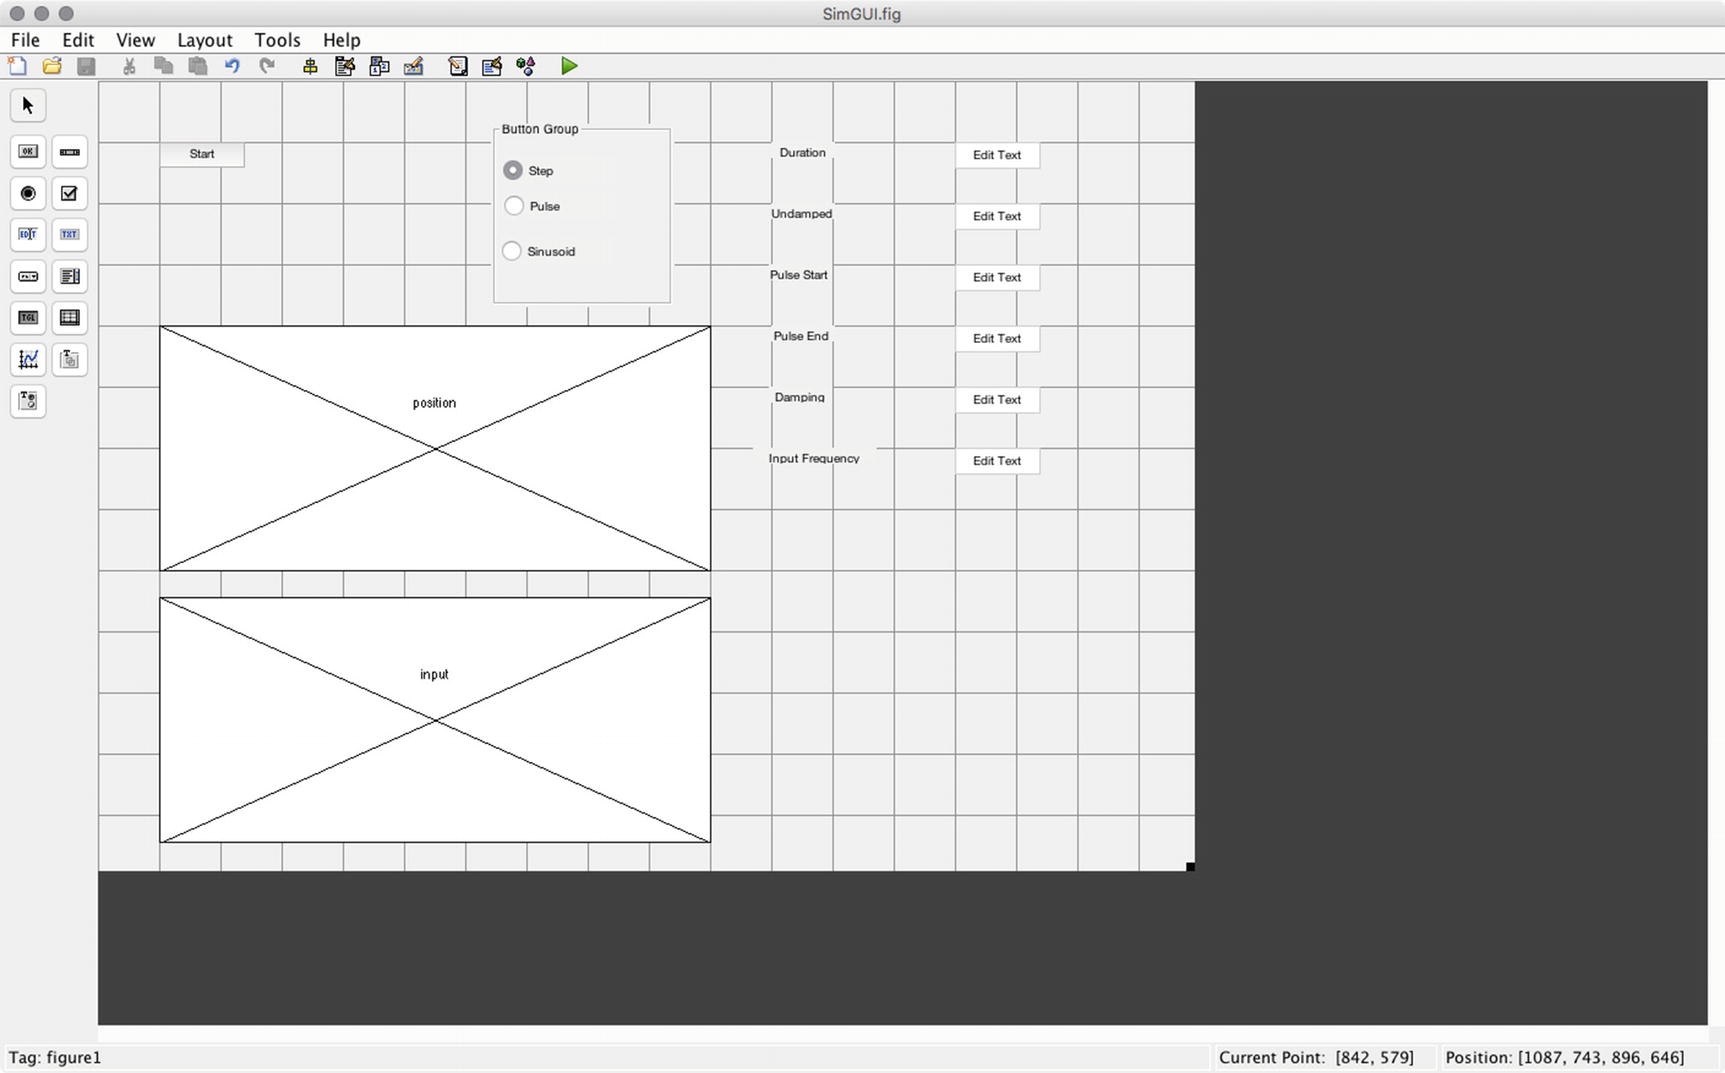Select the Axes tool in the component palette
The image size is (1725, 1073).
click(x=27, y=360)
